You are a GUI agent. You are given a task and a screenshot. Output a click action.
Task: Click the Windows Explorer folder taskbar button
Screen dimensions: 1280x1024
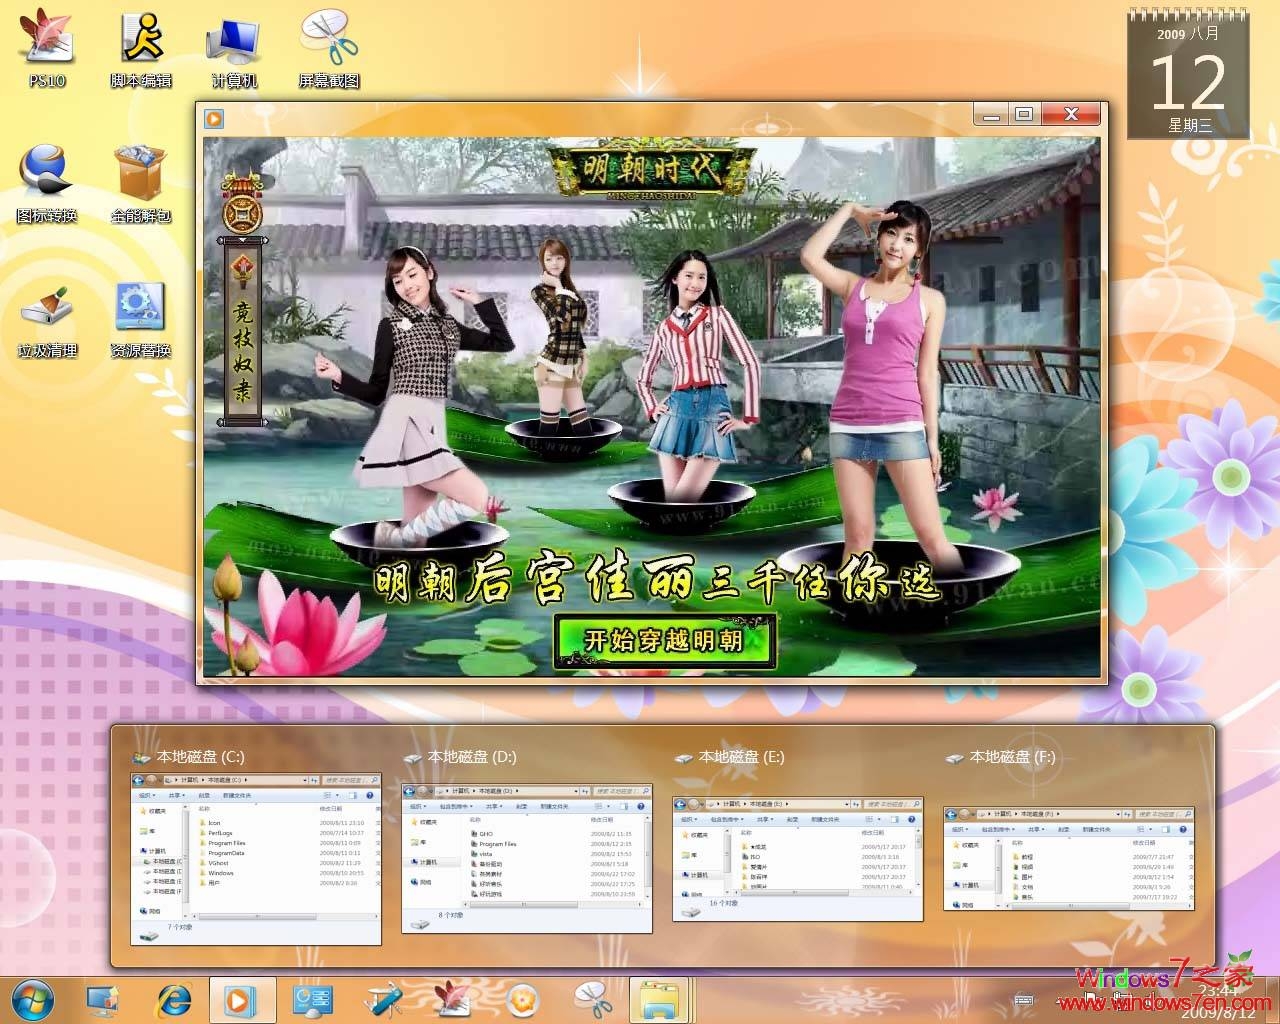660,999
